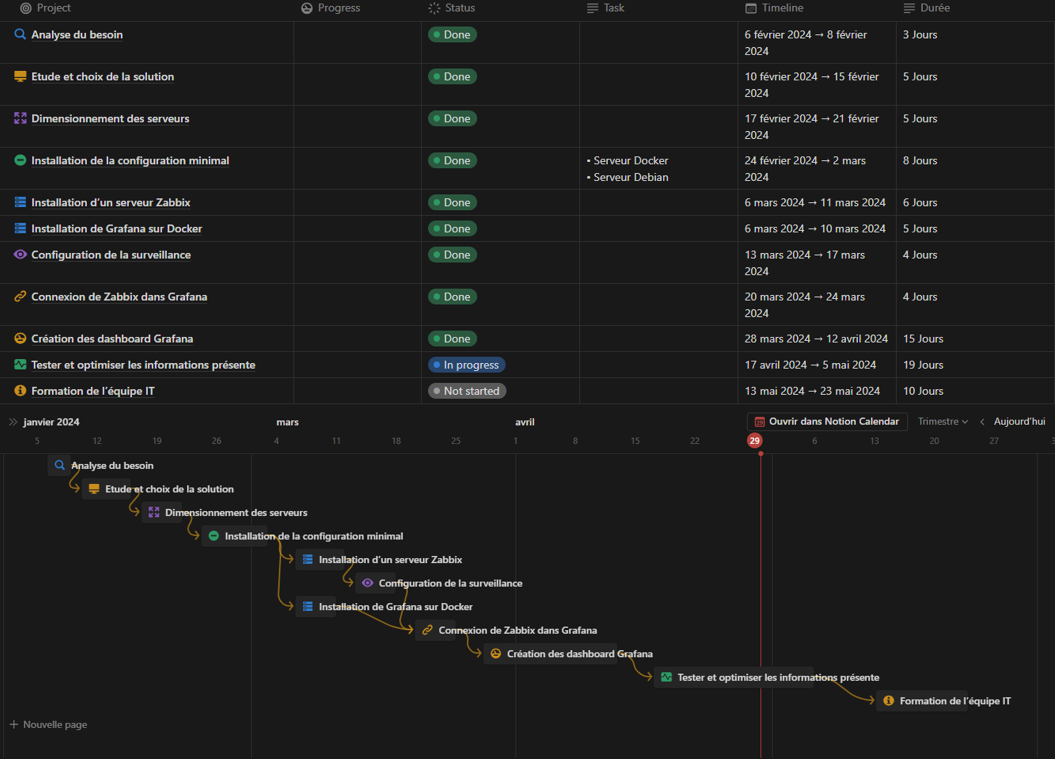Screen dimensions: 1055x759
Task: Click the red today marker 29
Action: 754,440
